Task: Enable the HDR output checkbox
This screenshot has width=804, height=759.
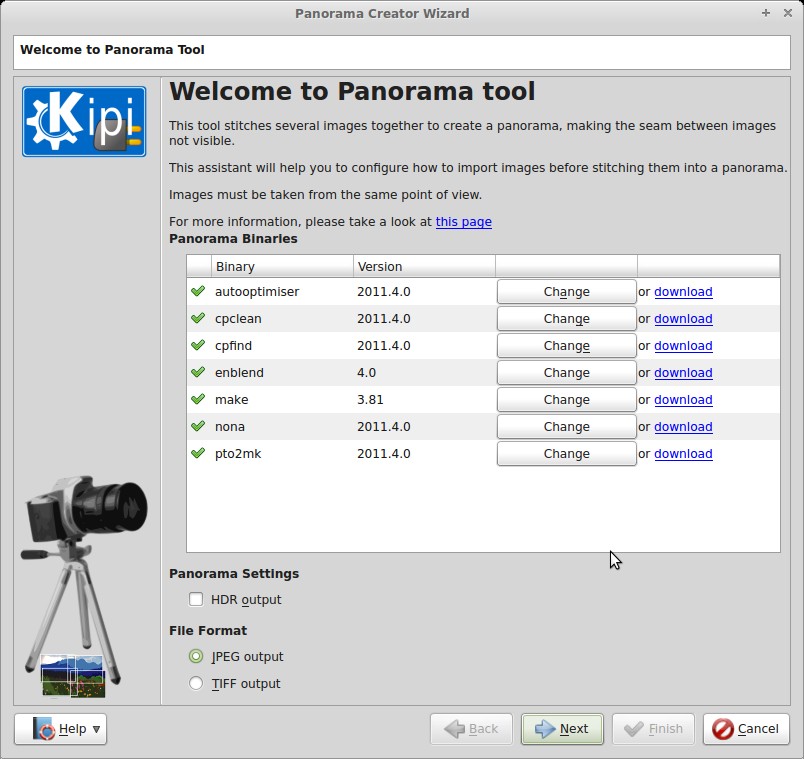Action: pyautogui.click(x=196, y=599)
